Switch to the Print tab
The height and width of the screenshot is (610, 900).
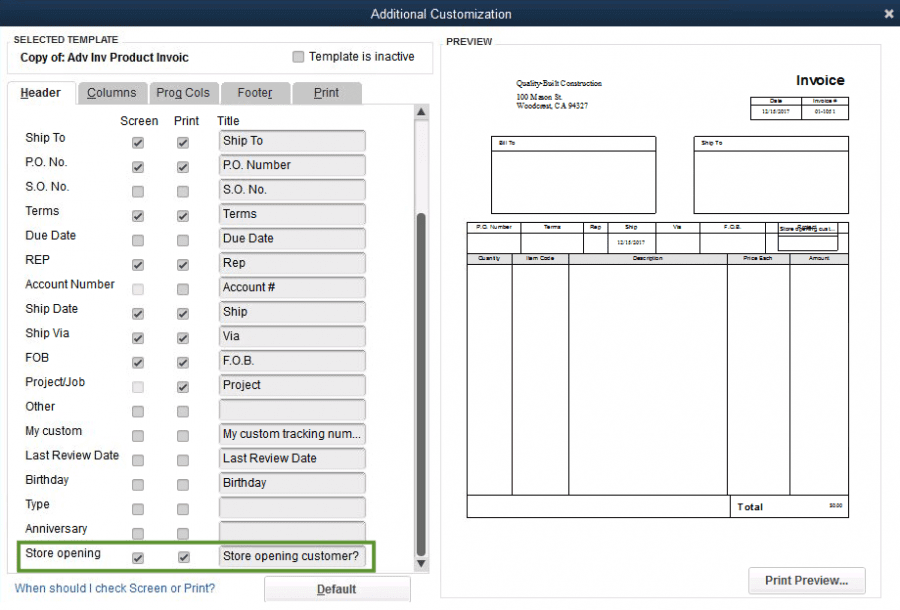coord(325,92)
